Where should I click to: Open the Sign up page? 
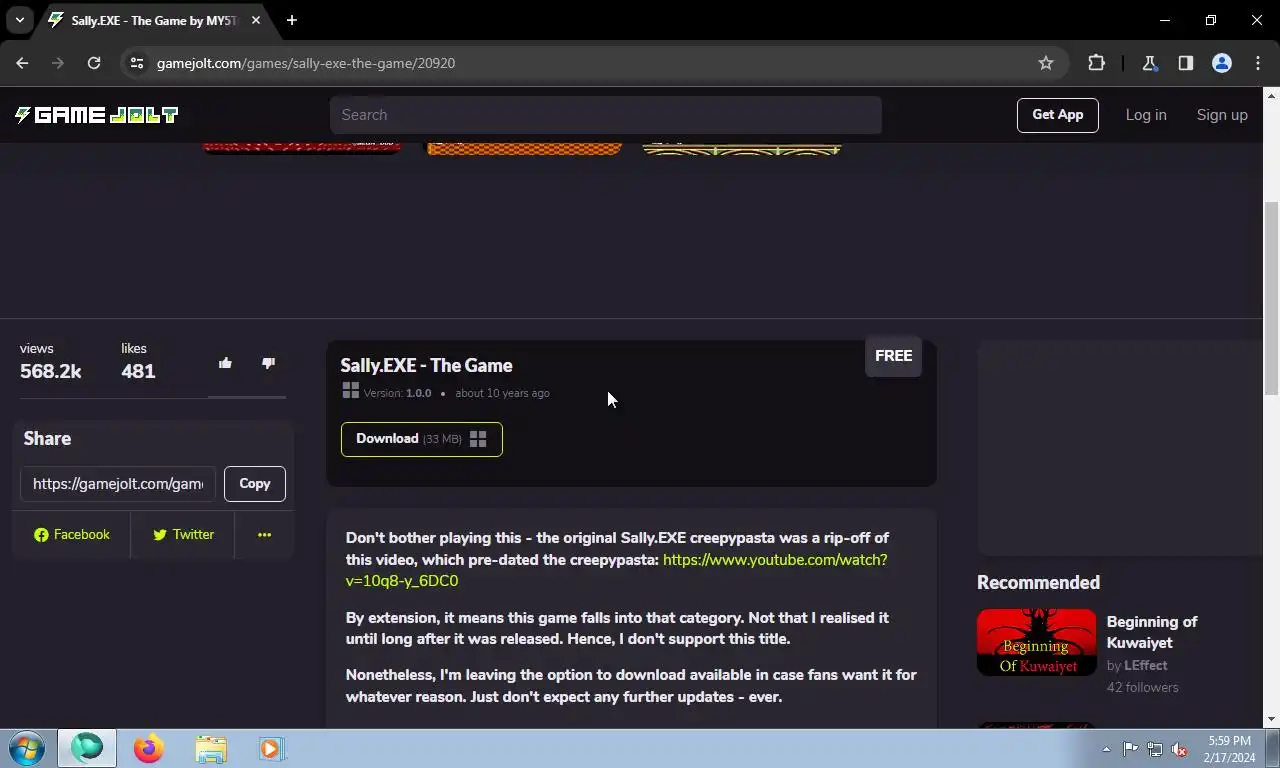(x=1222, y=115)
